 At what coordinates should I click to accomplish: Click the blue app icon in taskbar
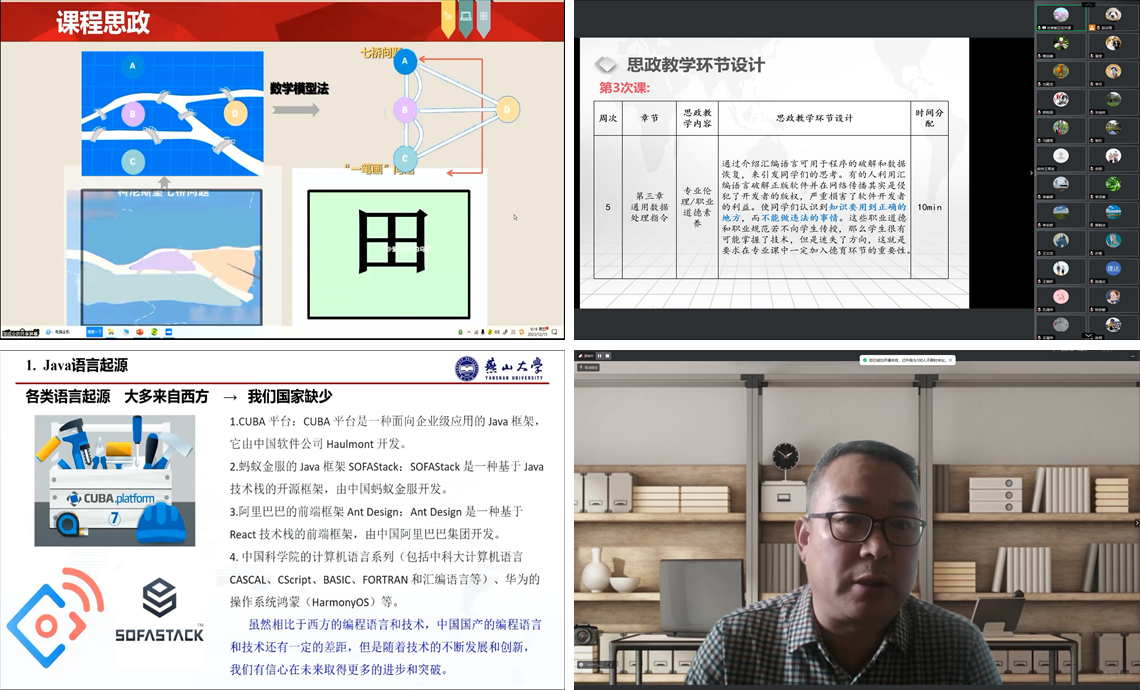coord(168,332)
